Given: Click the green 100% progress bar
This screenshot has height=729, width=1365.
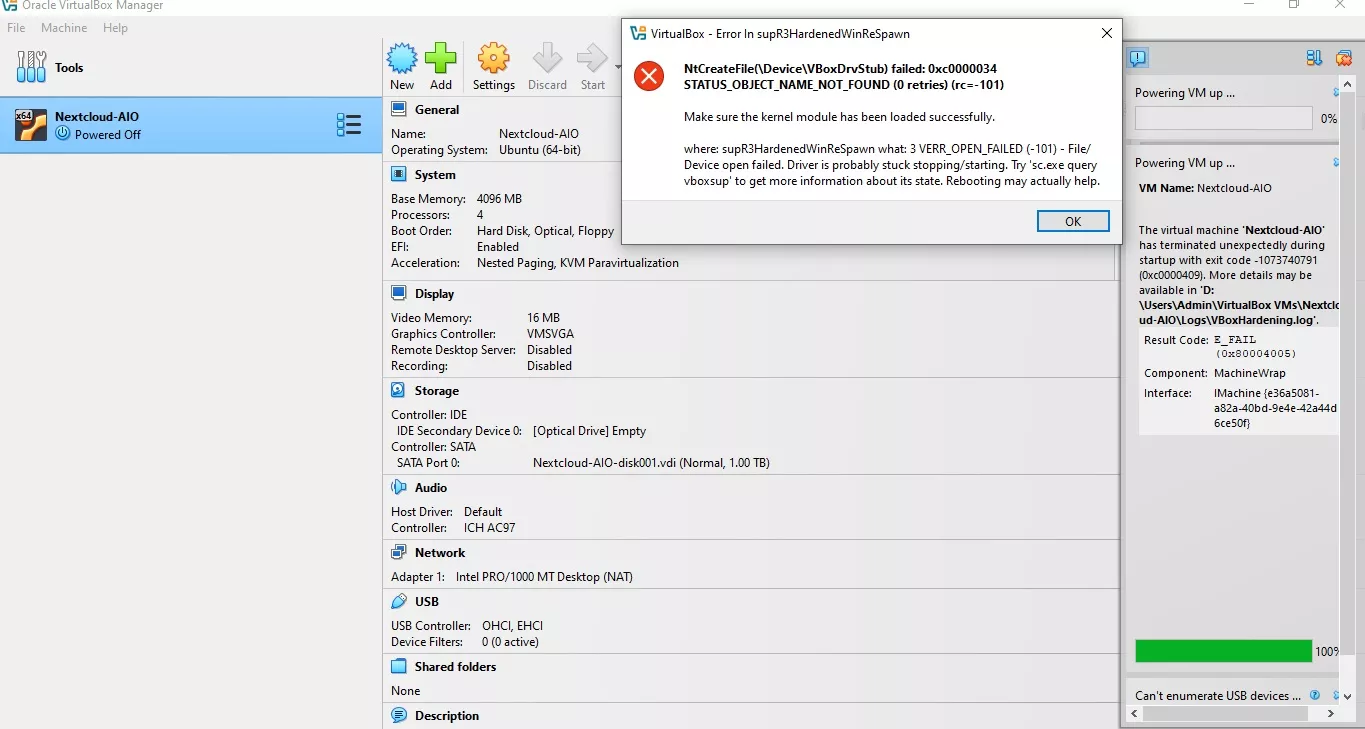Looking at the screenshot, I should pos(1223,651).
